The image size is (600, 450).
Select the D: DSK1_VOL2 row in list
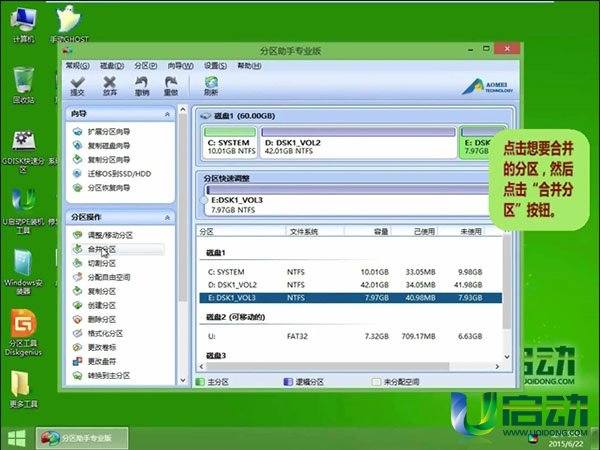(351, 285)
